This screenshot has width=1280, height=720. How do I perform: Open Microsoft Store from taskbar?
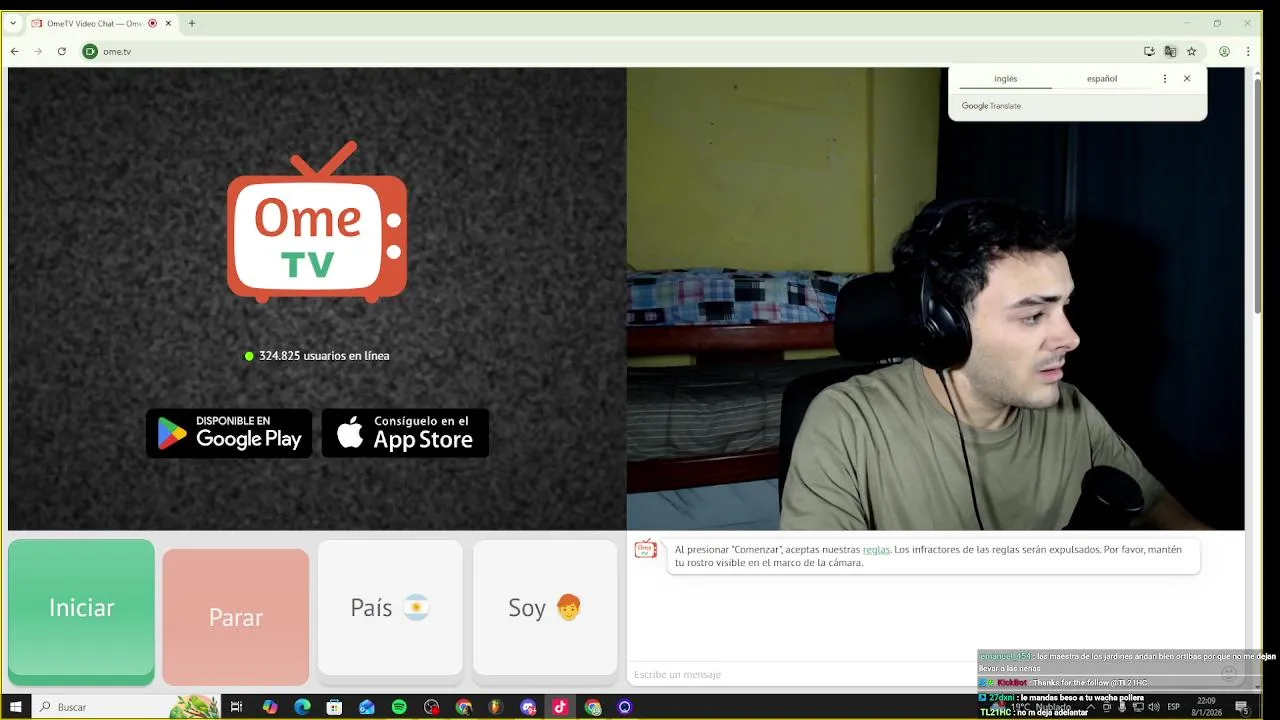coord(334,707)
